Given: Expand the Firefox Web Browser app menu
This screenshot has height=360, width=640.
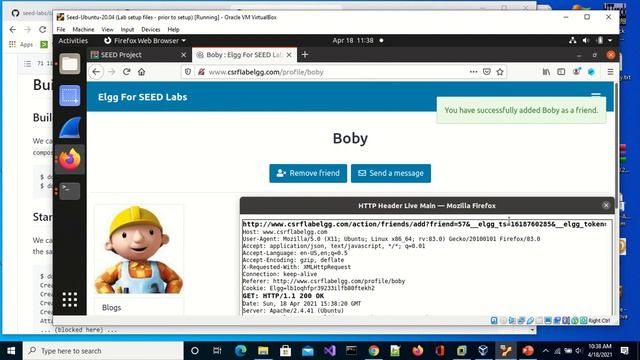Looking at the screenshot, I should [145, 40].
